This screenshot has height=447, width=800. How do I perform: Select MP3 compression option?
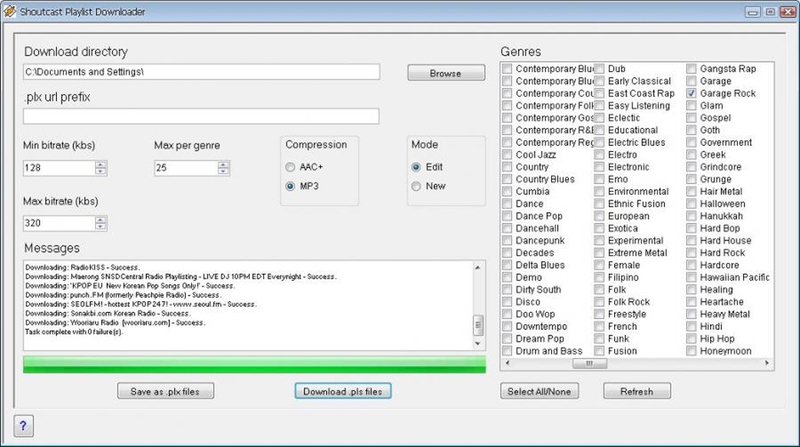point(290,186)
